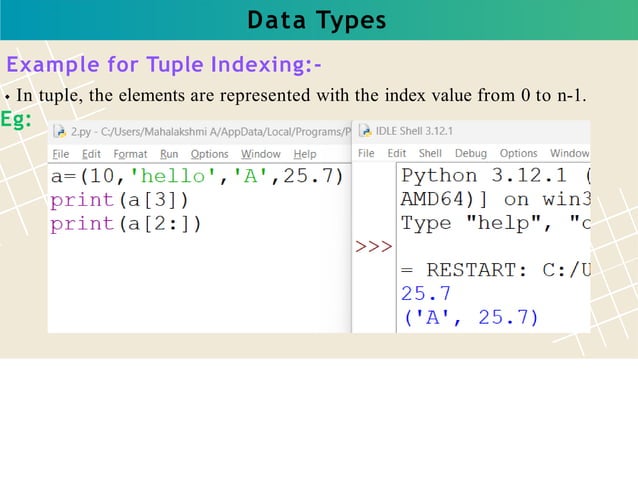The height and width of the screenshot is (478, 638).
Task: Open the Window menu in the 2.py editor
Action: [x=260, y=154]
